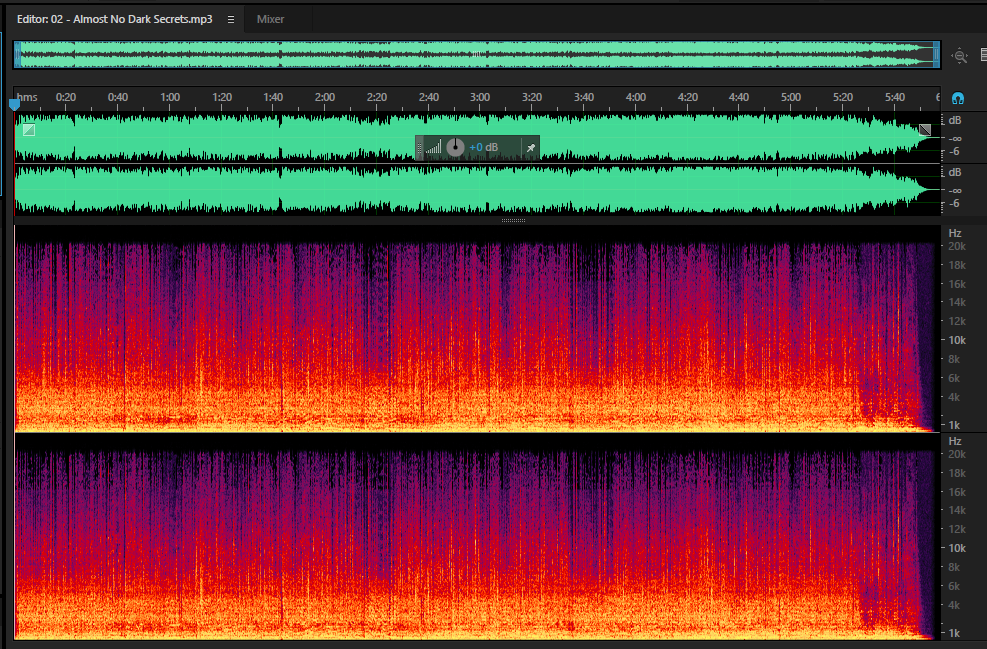The image size is (987, 649).
Task: Click the 4:20 mark on the time ruler
Action: pyautogui.click(x=687, y=97)
